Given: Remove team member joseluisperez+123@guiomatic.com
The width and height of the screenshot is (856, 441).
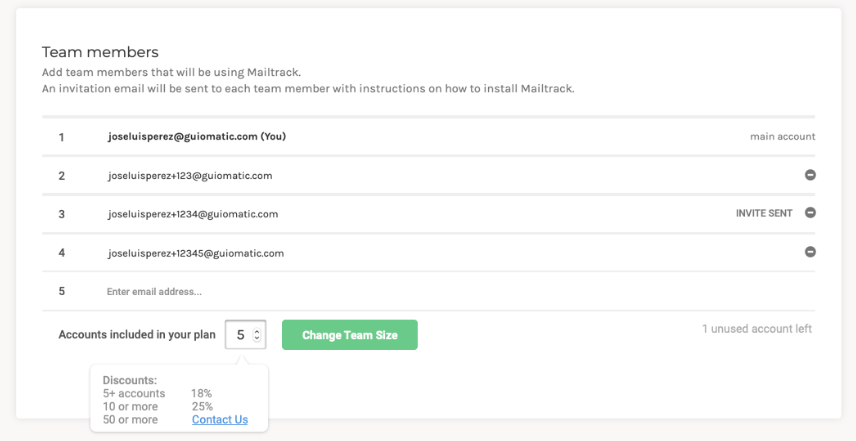Looking at the screenshot, I should (x=810, y=175).
